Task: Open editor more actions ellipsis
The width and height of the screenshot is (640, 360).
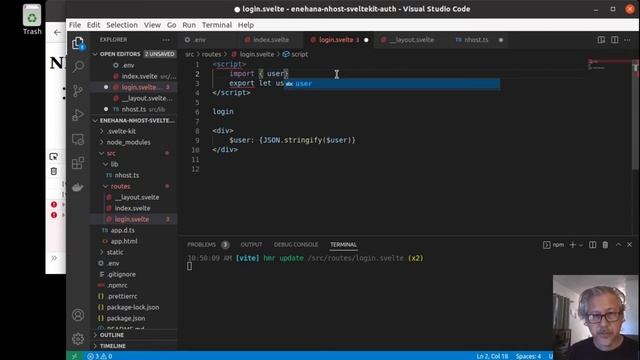Action: [628, 40]
